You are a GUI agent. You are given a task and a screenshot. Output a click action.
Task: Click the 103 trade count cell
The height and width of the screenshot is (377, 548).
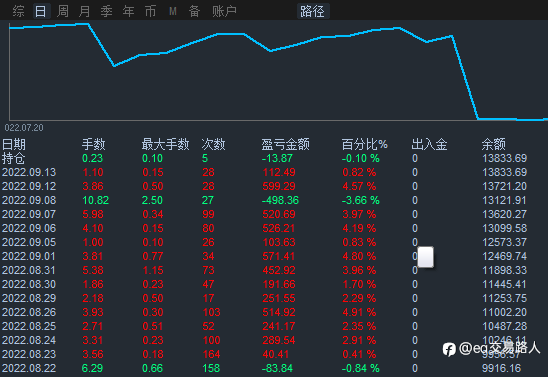[211, 312]
